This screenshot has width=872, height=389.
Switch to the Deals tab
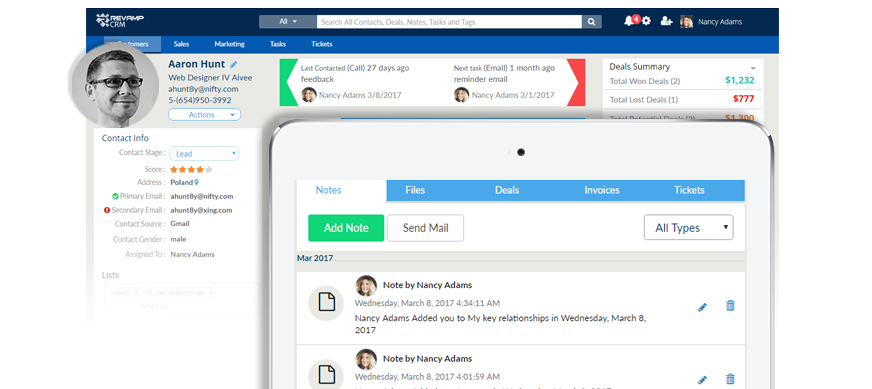pyautogui.click(x=507, y=190)
